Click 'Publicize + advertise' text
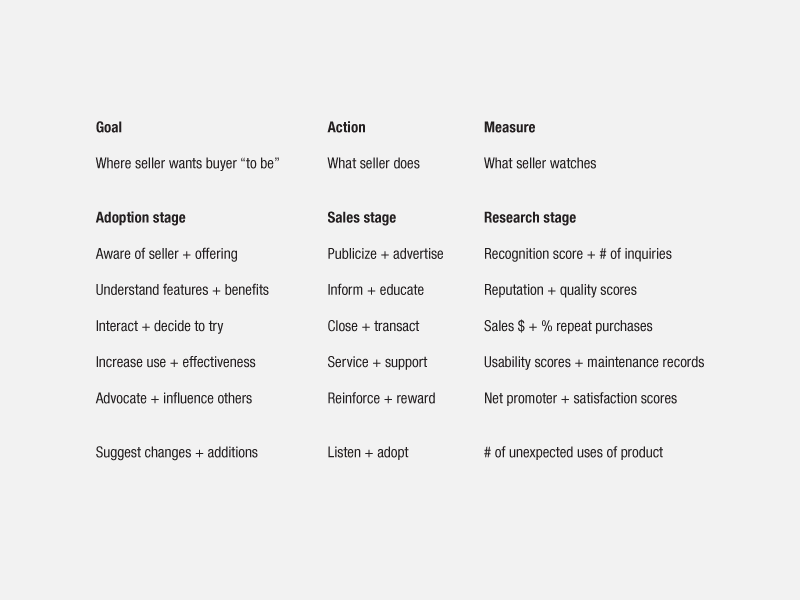 click(x=385, y=254)
